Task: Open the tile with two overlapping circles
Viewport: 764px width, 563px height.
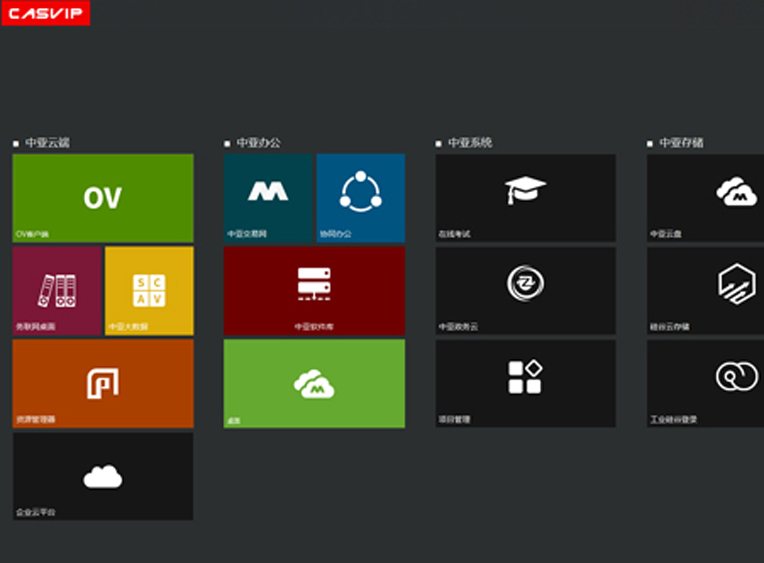Action: [706, 383]
